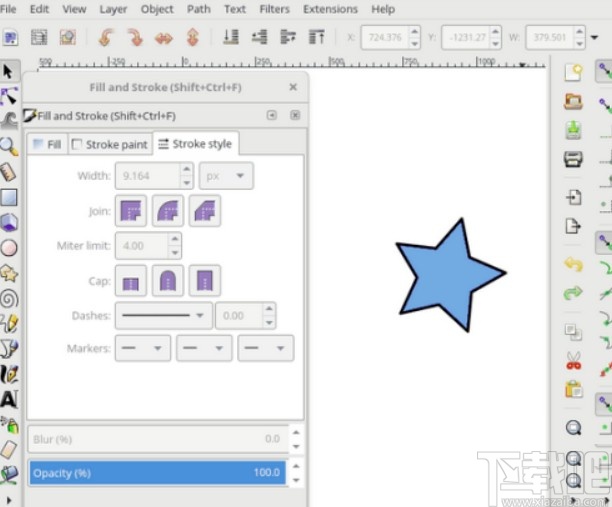
Task: Switch to the Fill tab
Action: point(46,144)
